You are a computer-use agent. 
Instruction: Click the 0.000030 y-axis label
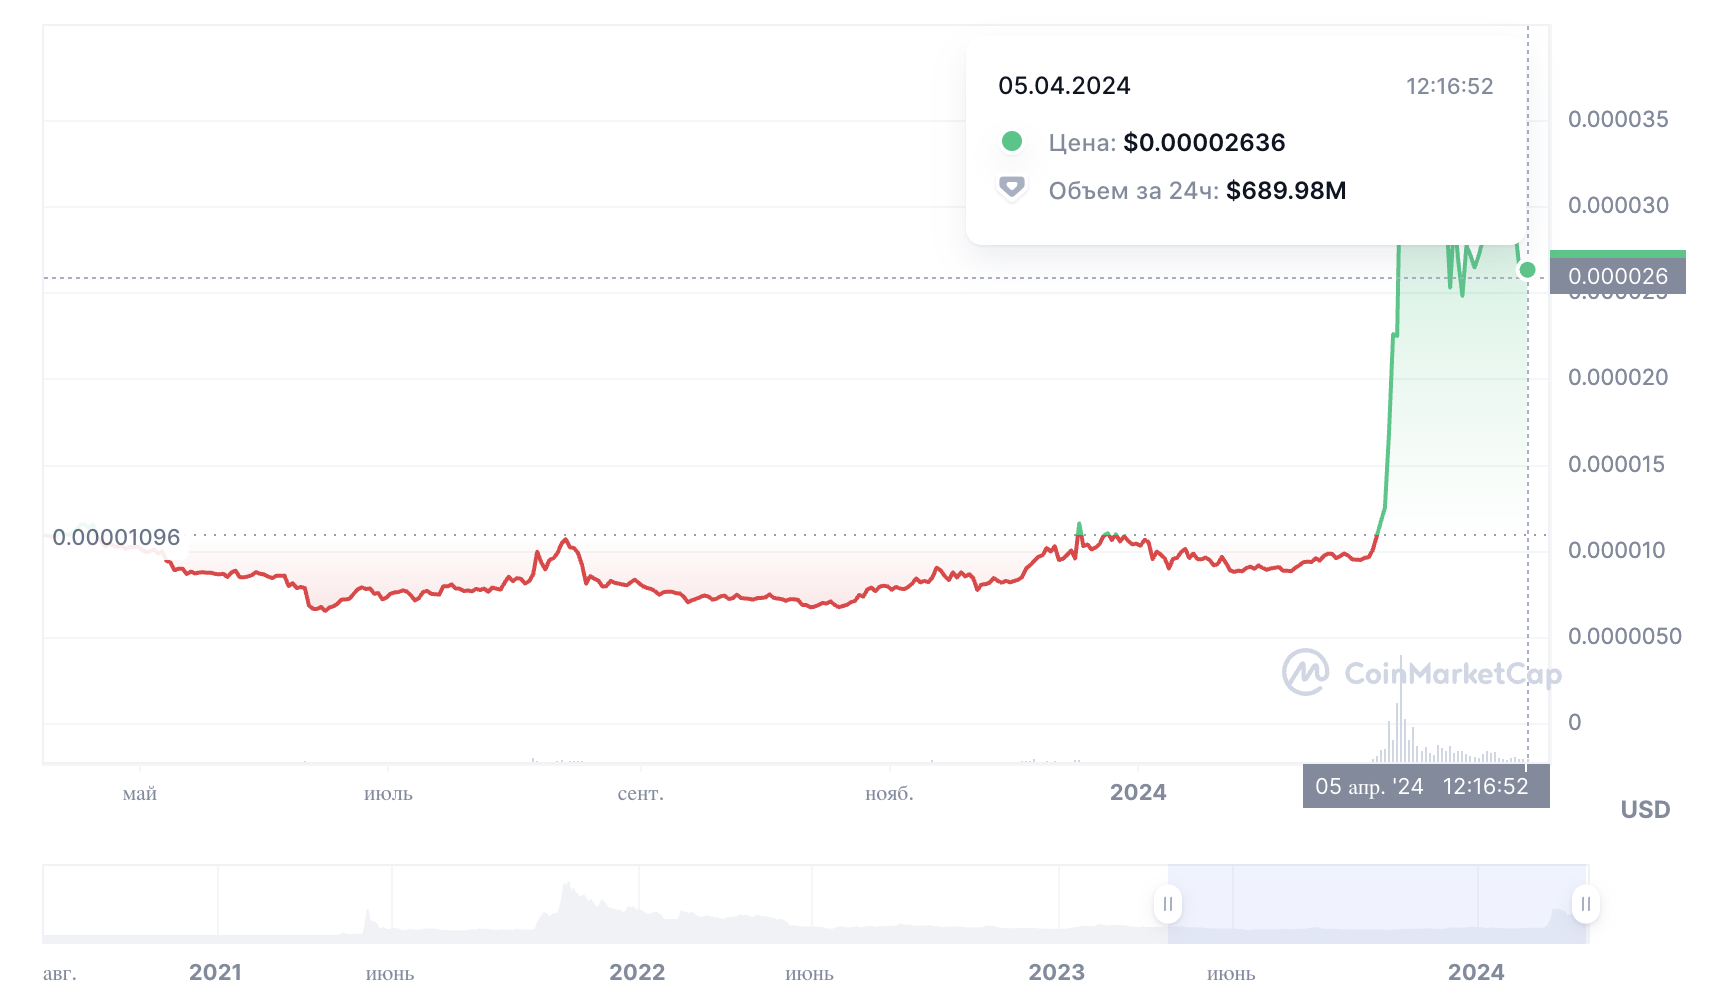point(1618,205)
